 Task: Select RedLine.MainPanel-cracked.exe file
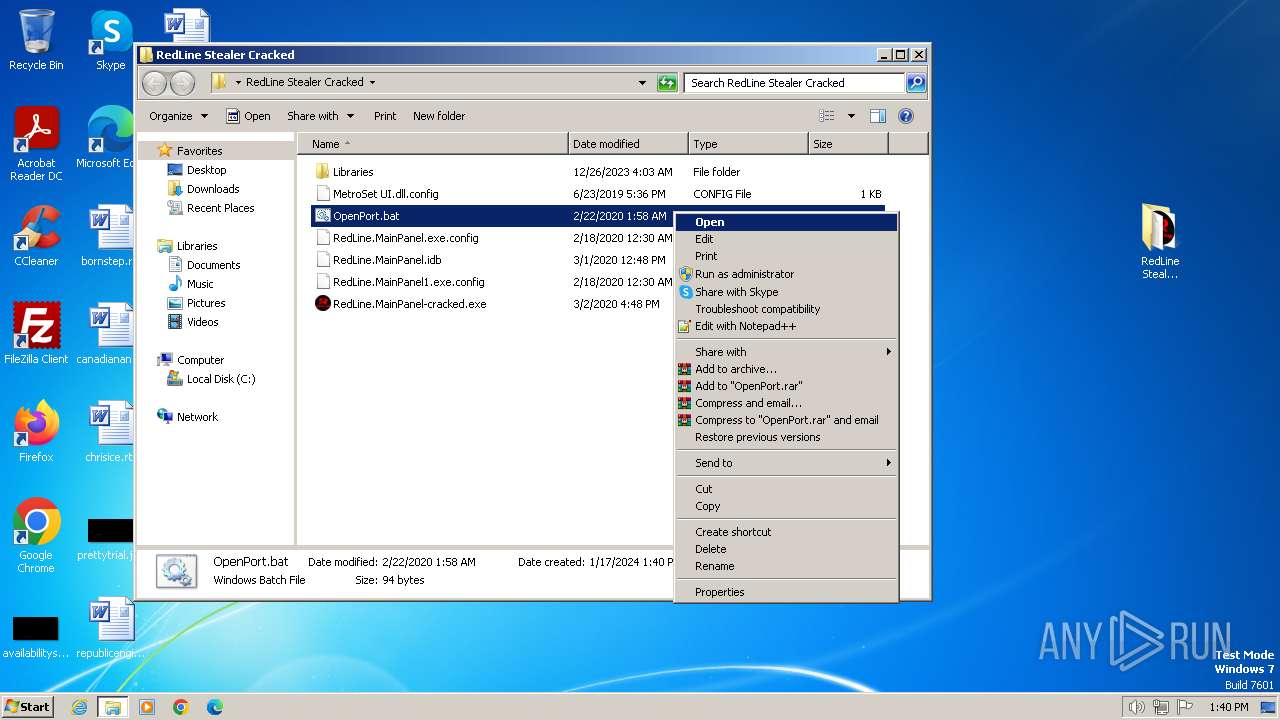409,304
